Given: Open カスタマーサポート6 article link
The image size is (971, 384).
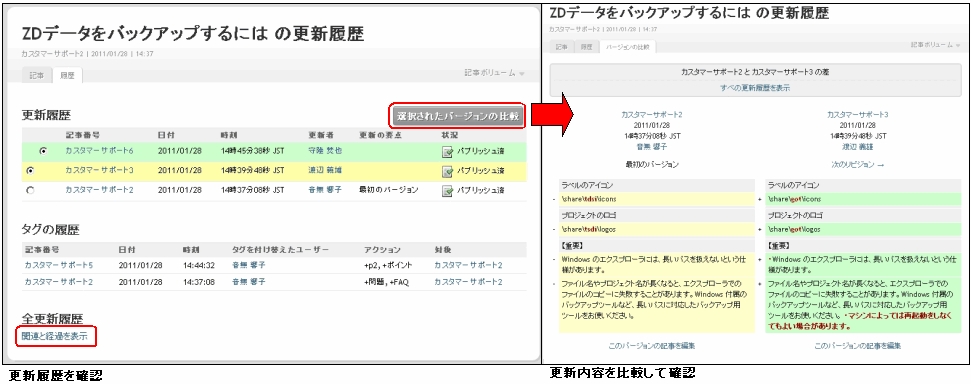Looking at the screenshot, I should (x=99, y=151).
